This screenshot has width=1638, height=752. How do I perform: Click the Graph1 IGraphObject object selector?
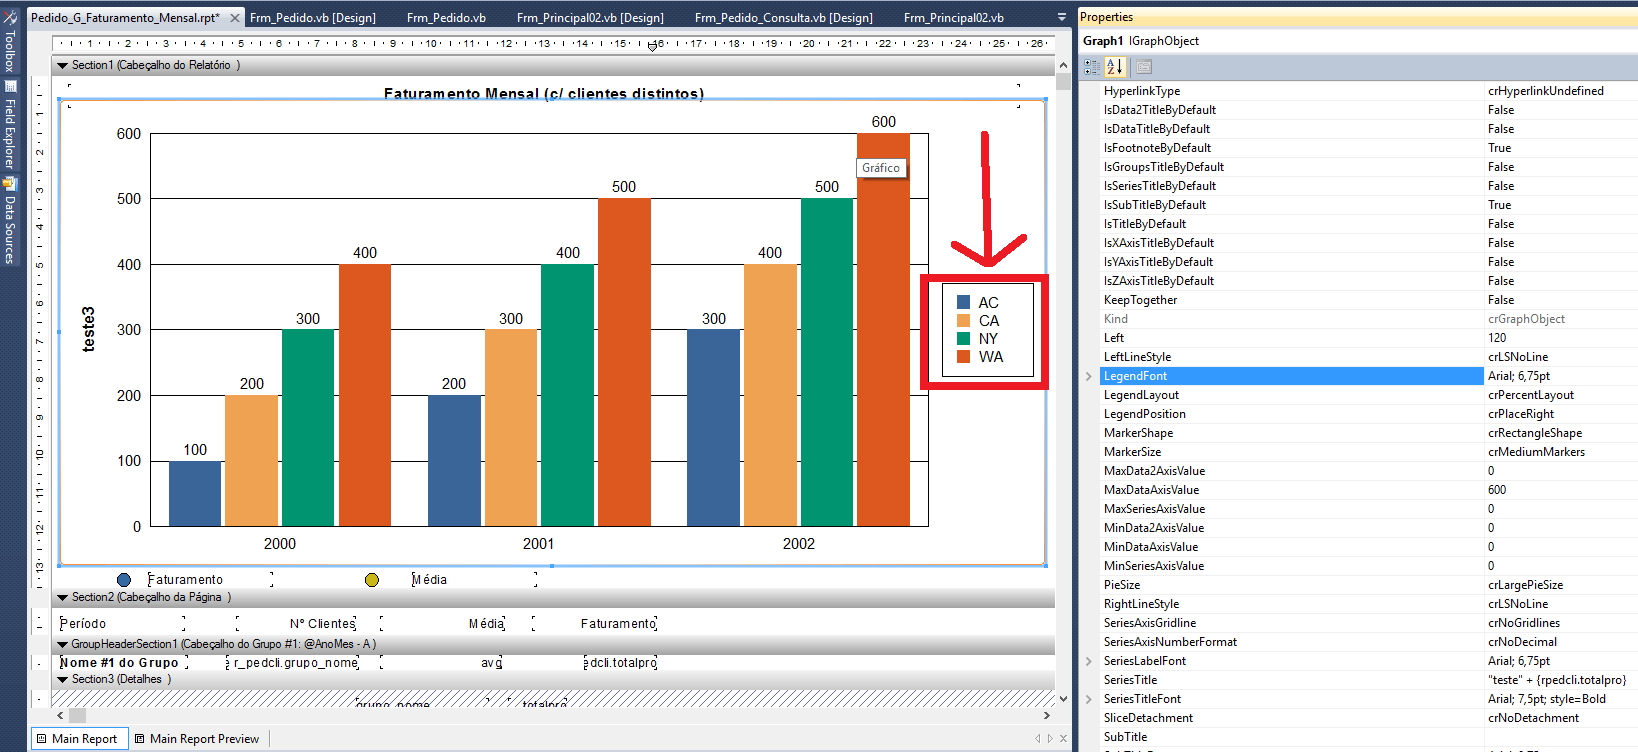pyautogui.click(x=1358, y=41)
